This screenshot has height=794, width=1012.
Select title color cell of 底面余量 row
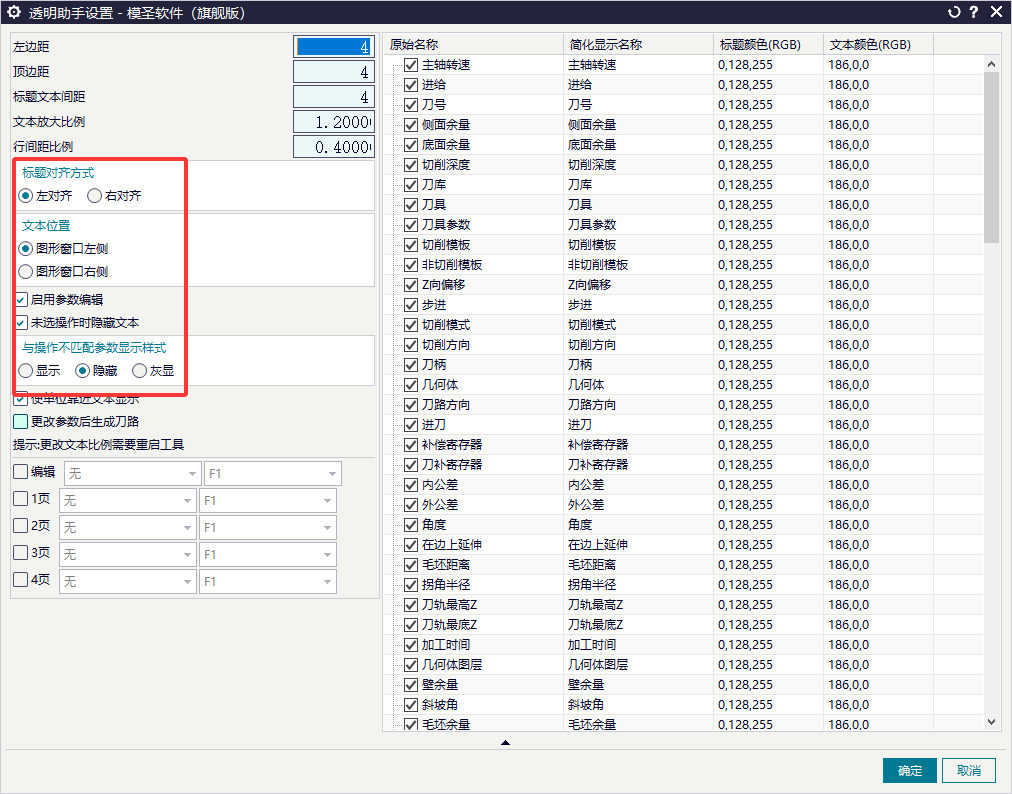click(x=769, y=145)
